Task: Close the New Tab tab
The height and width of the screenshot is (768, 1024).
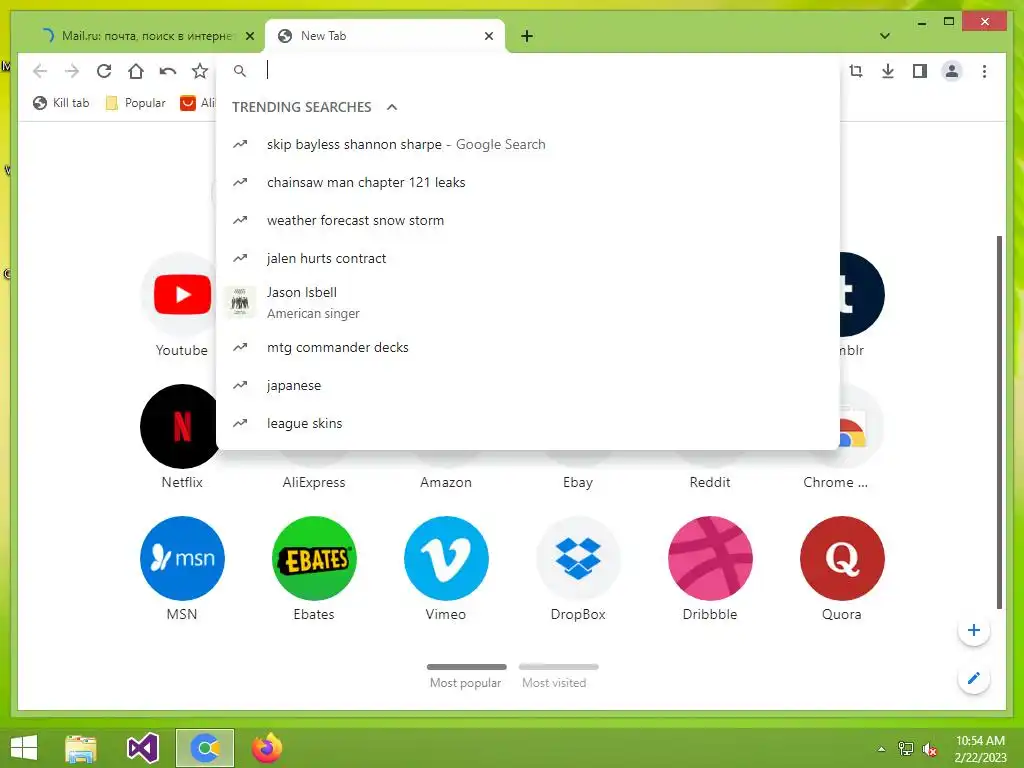Action: point(488,36)
